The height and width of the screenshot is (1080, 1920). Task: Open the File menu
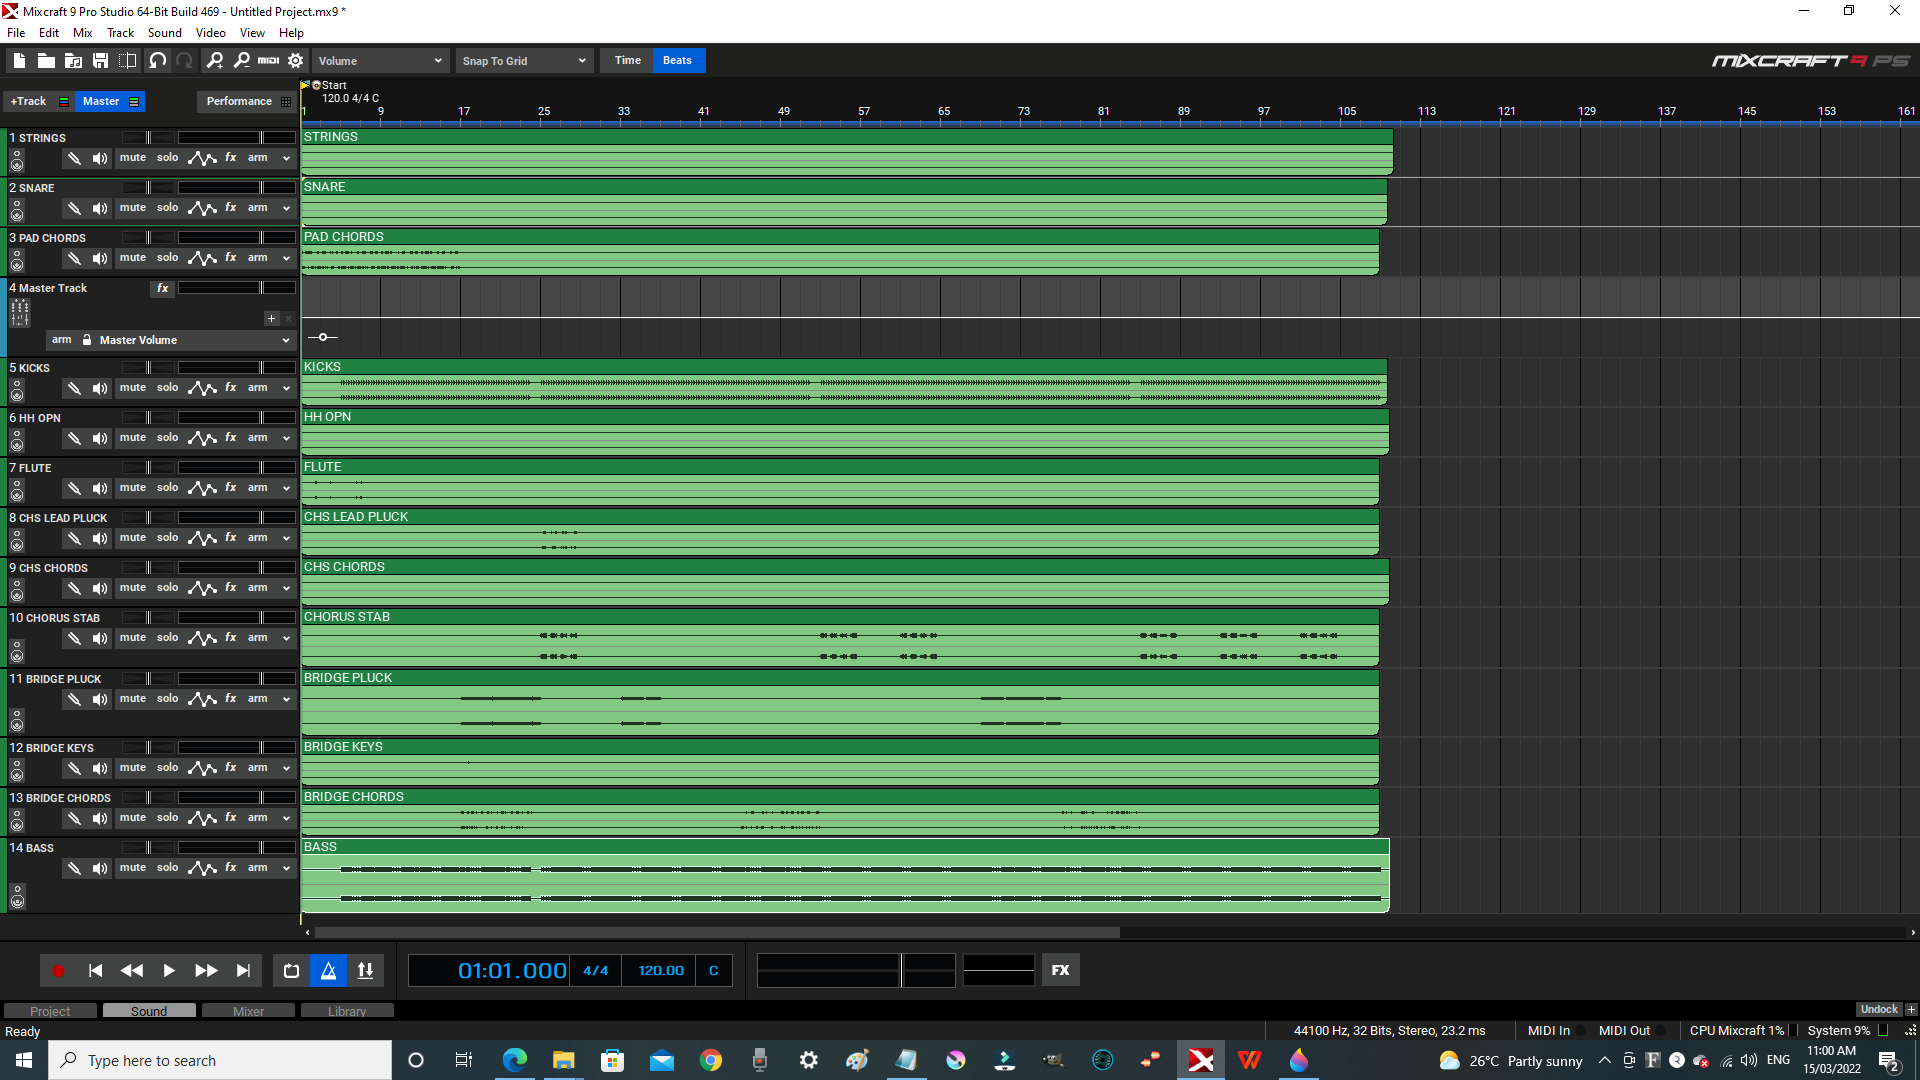tap(16, 33)
